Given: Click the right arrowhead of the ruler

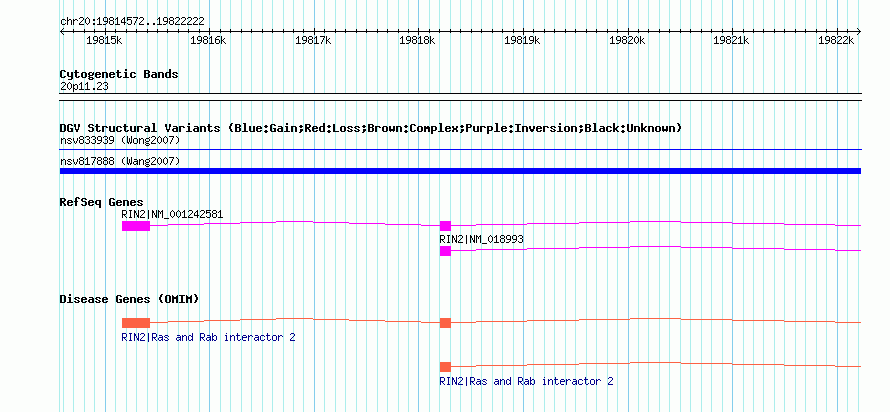Looking at the screenshot, I should point(859,31).
